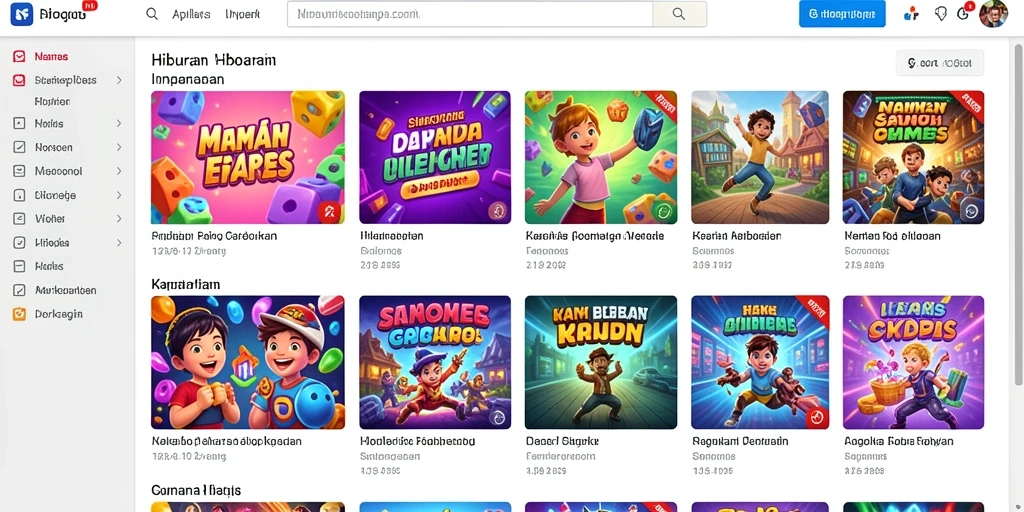
Task: Expand the Hliodes chevron
Action: pos(119,243)
